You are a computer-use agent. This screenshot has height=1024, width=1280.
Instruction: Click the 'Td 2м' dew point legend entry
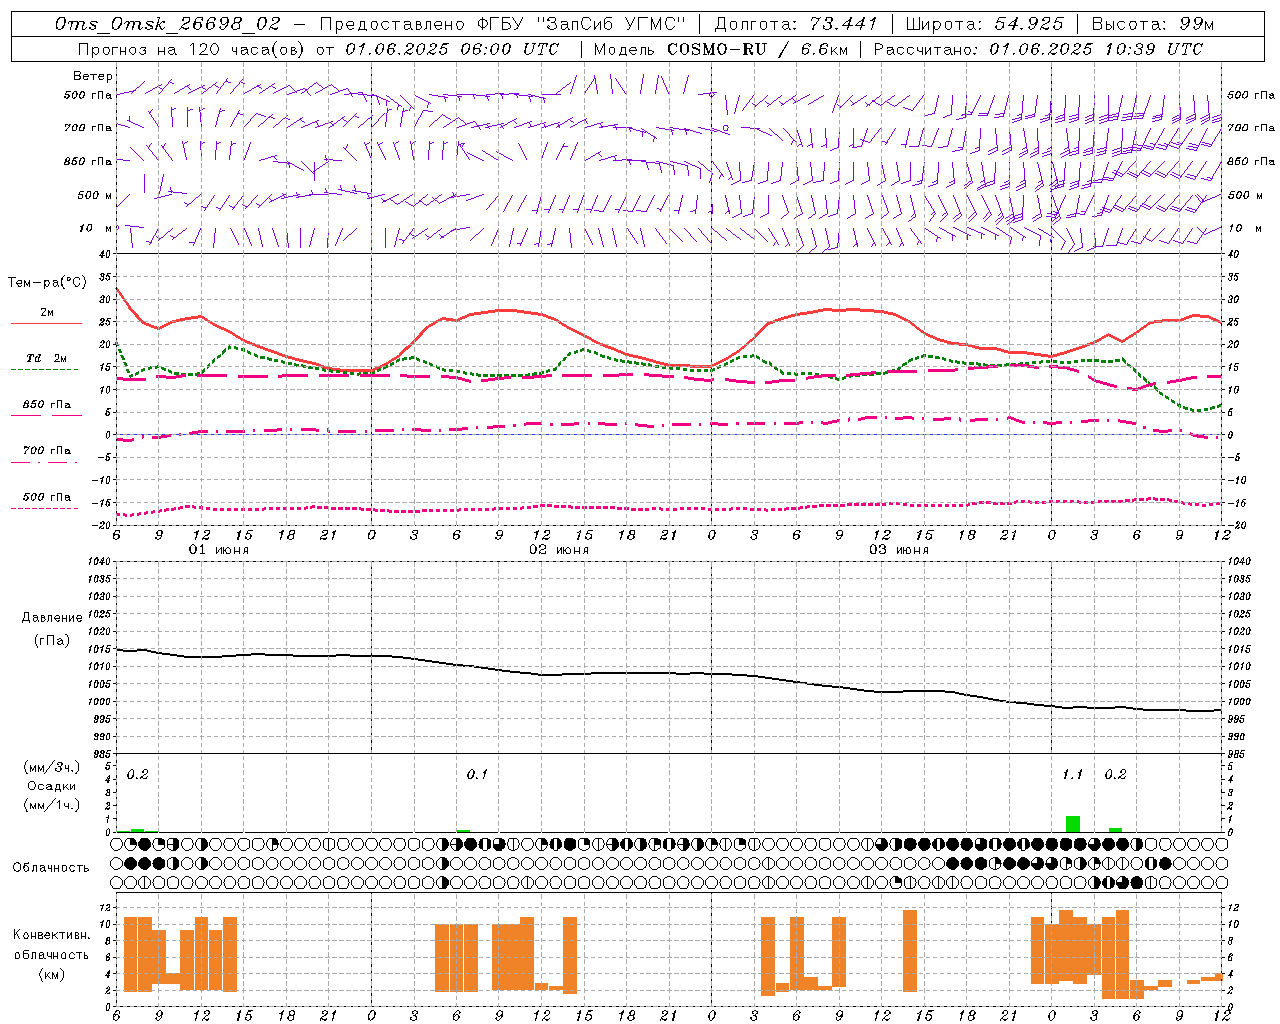pos(47,358)
